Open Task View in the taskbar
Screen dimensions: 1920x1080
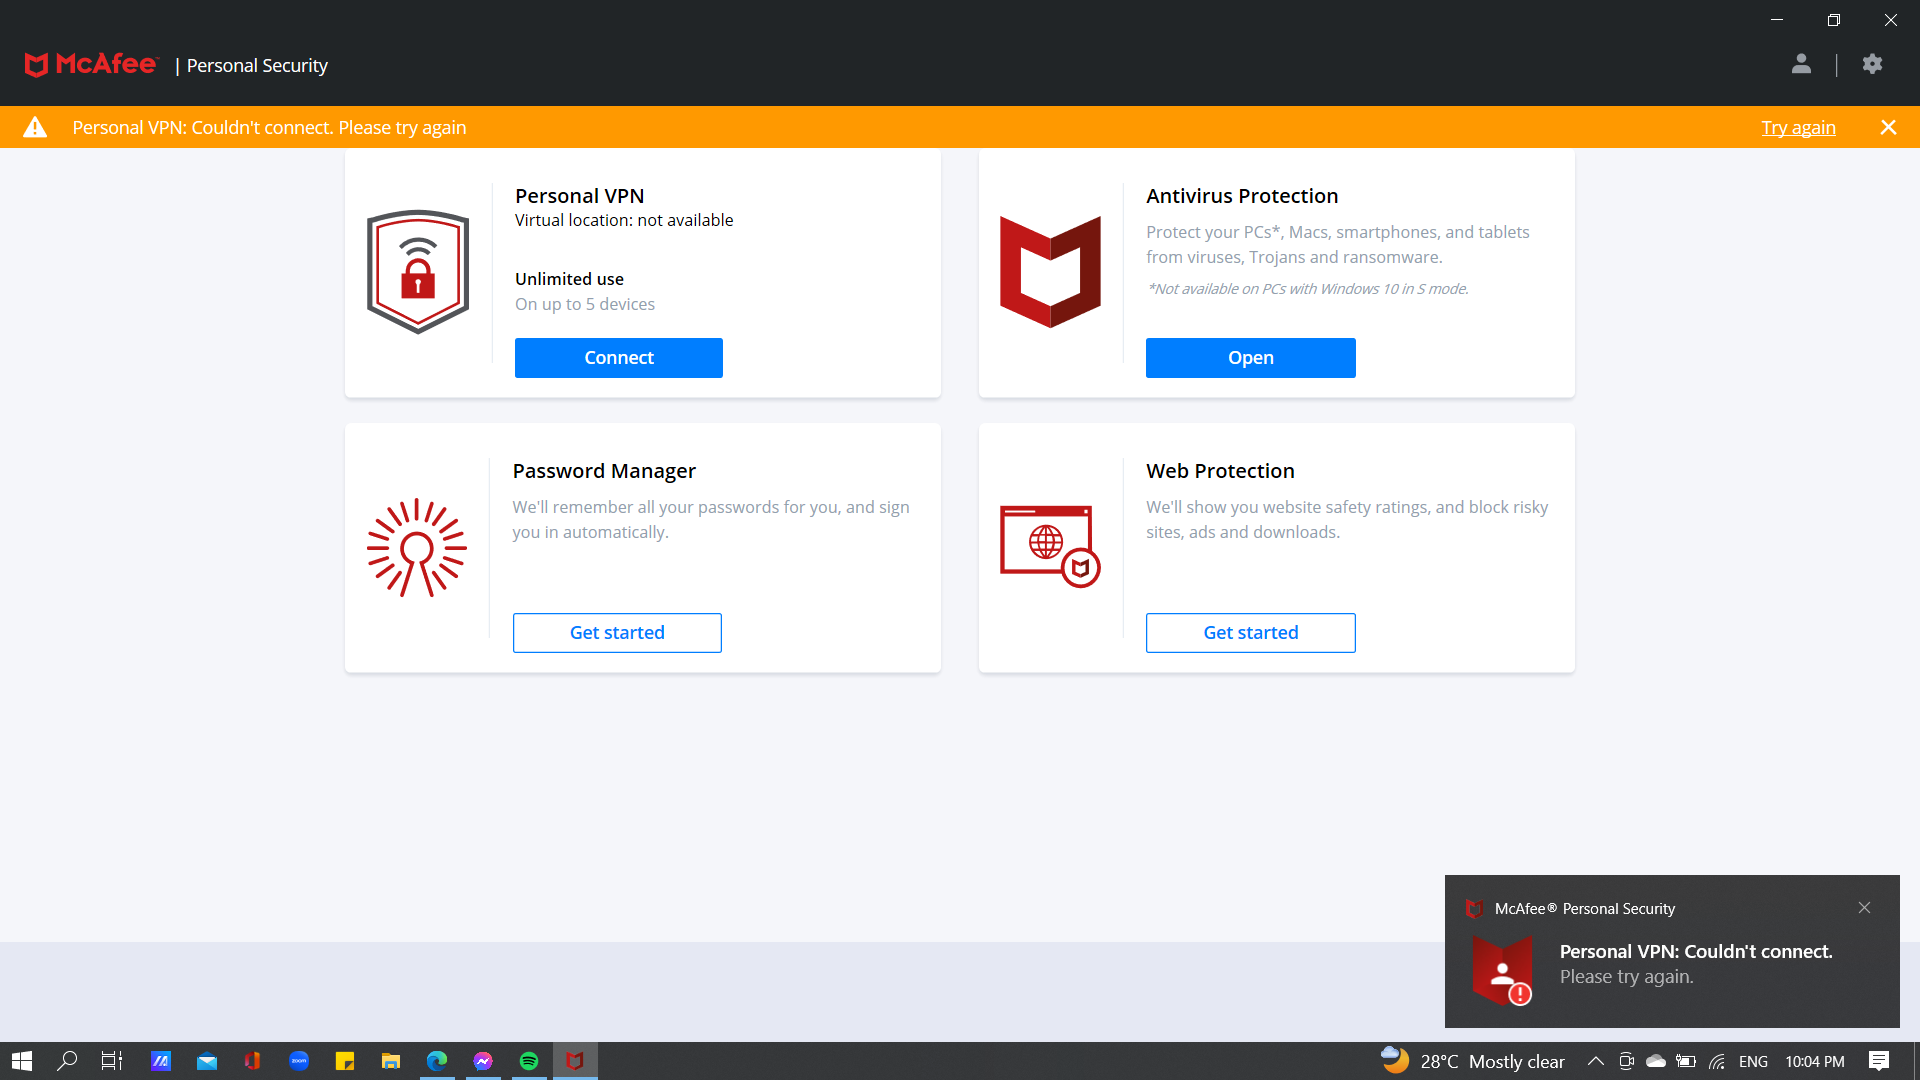[x=112, y=1061]
